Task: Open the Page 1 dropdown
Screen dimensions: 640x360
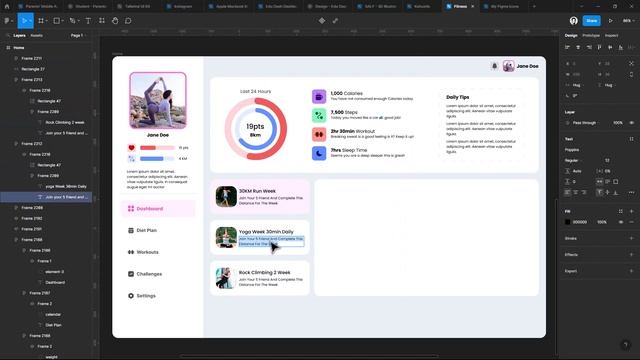Action: click(78, 36)
